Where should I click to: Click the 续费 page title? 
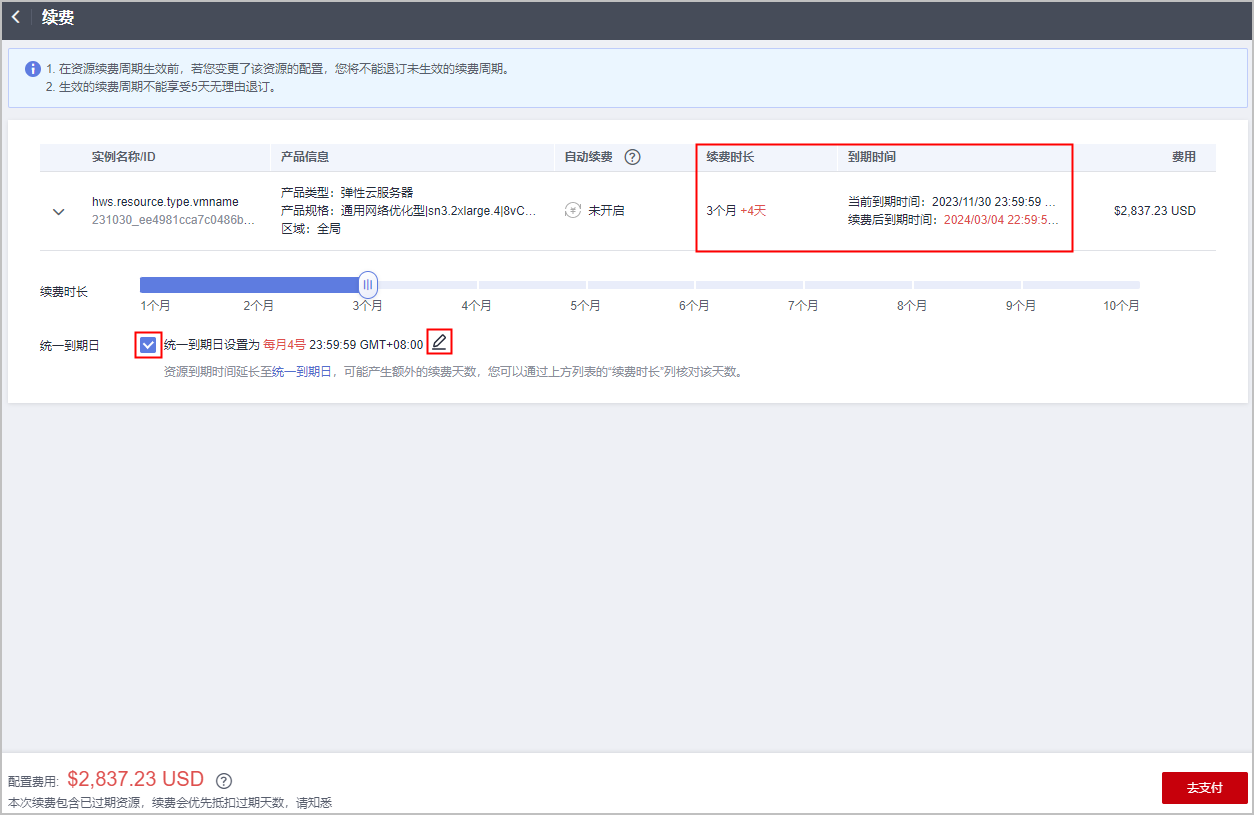[58, 18]
